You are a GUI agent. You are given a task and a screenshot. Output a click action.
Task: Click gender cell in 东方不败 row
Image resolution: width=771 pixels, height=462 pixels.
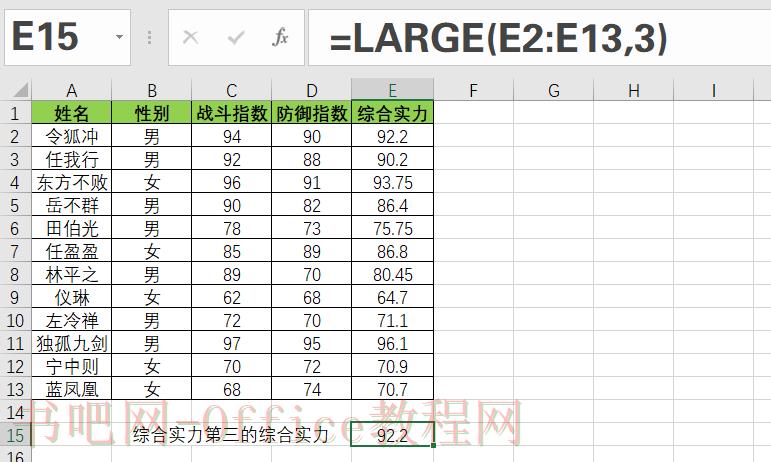(x=152, y=182)
